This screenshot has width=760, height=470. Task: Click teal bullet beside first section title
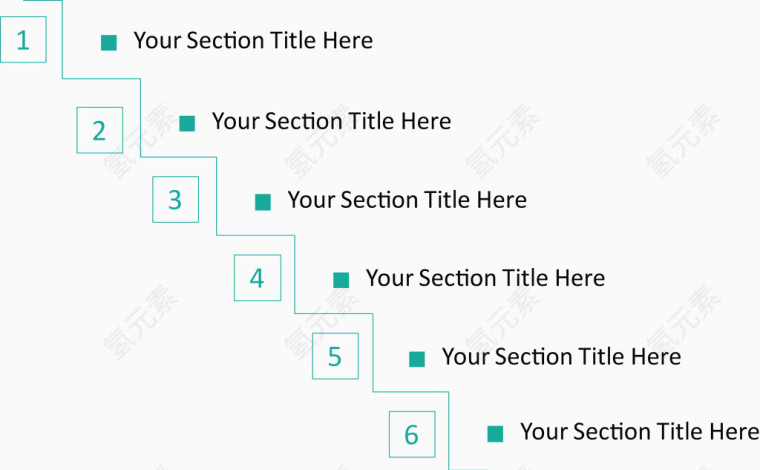[109, 43]
